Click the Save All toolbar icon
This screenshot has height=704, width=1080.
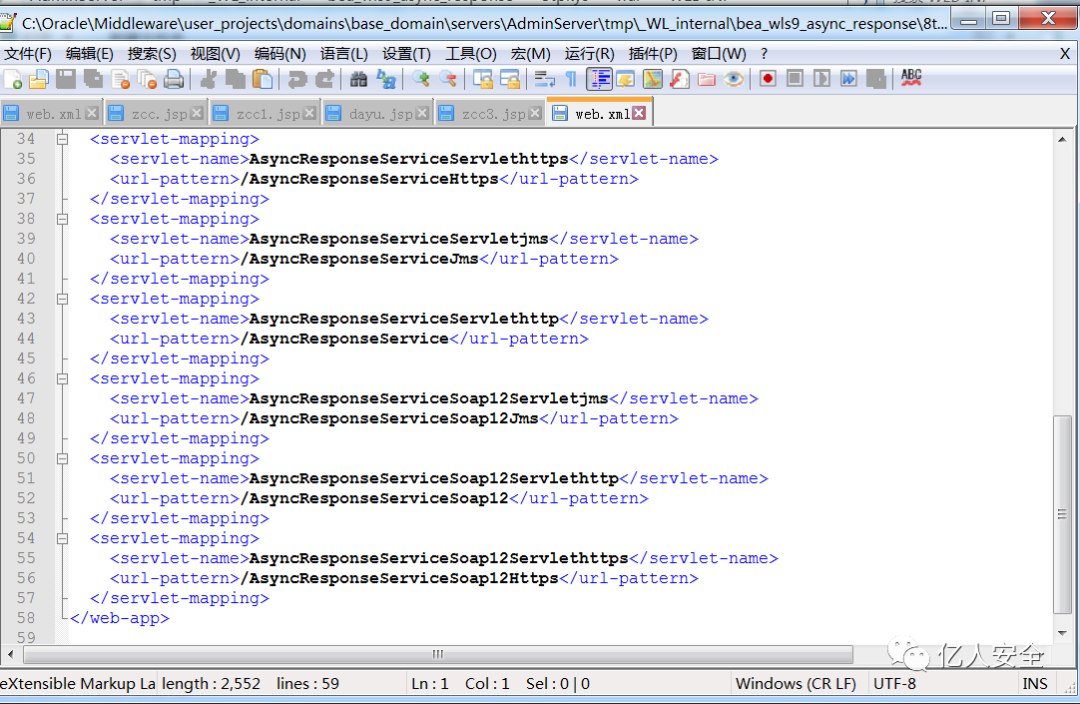pos(93,79)
